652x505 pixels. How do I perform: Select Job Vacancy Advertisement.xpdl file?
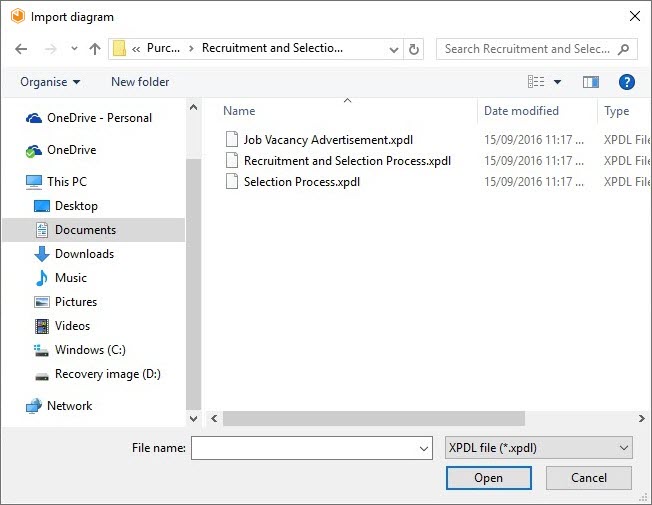(x=328, y=139)
